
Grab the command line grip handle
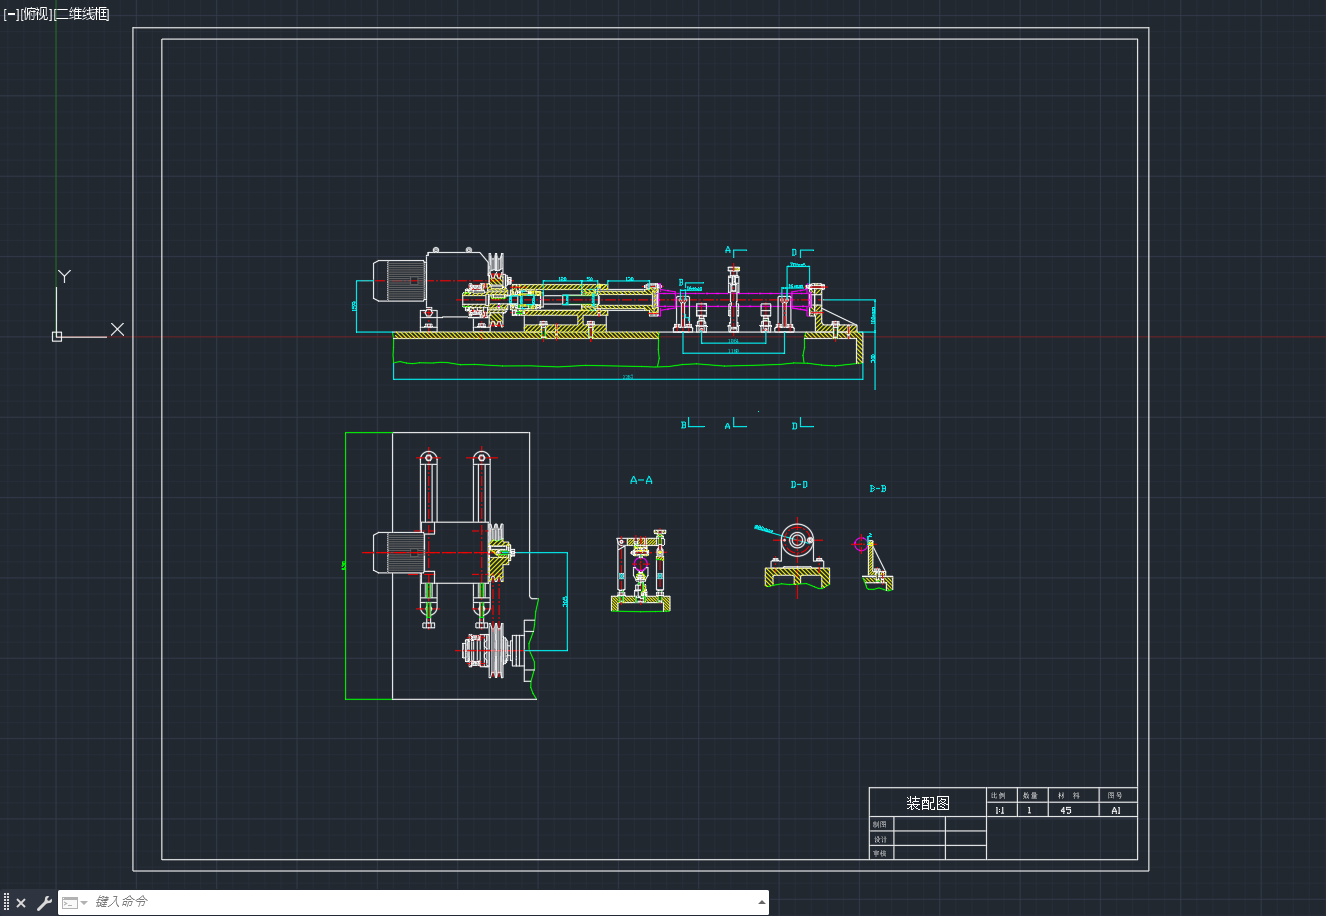point(6,903)
